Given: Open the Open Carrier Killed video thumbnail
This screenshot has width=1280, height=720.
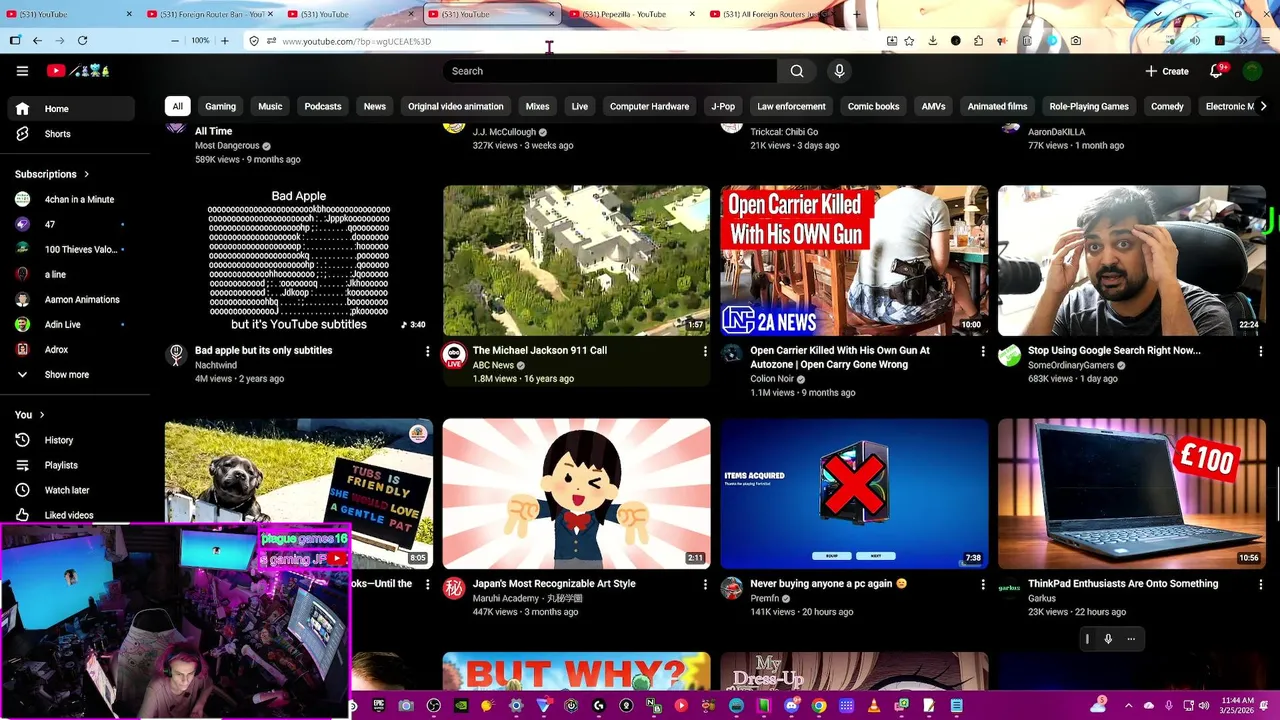Looking at the screenshot, I should click(x=854, y=261).
